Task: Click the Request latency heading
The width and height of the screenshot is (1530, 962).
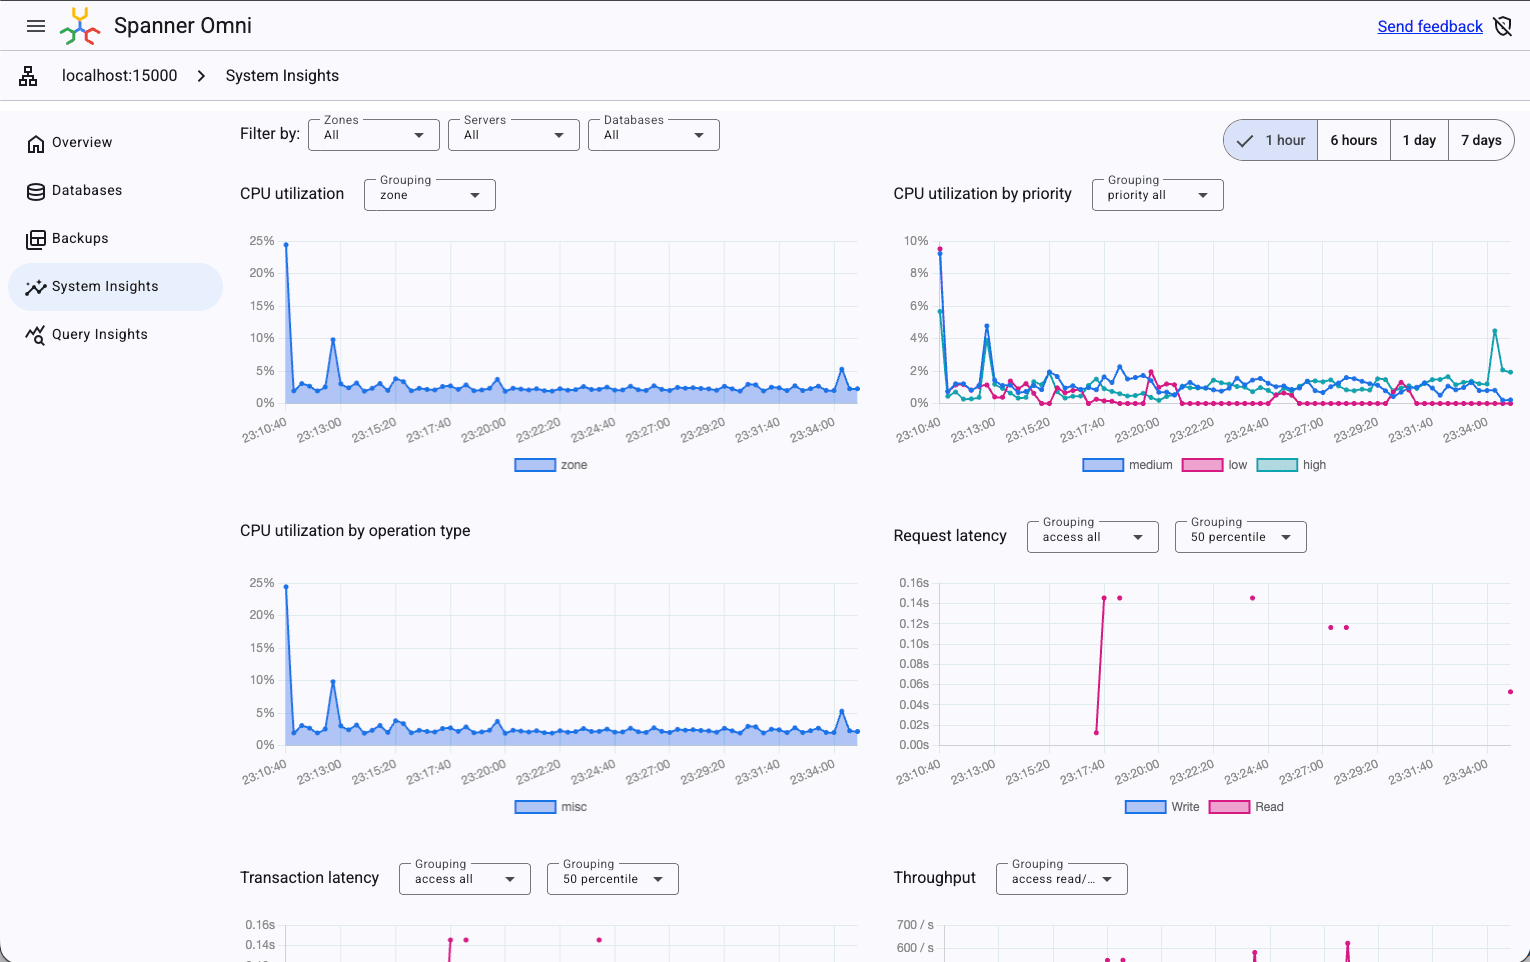Action: pos(950,536)
